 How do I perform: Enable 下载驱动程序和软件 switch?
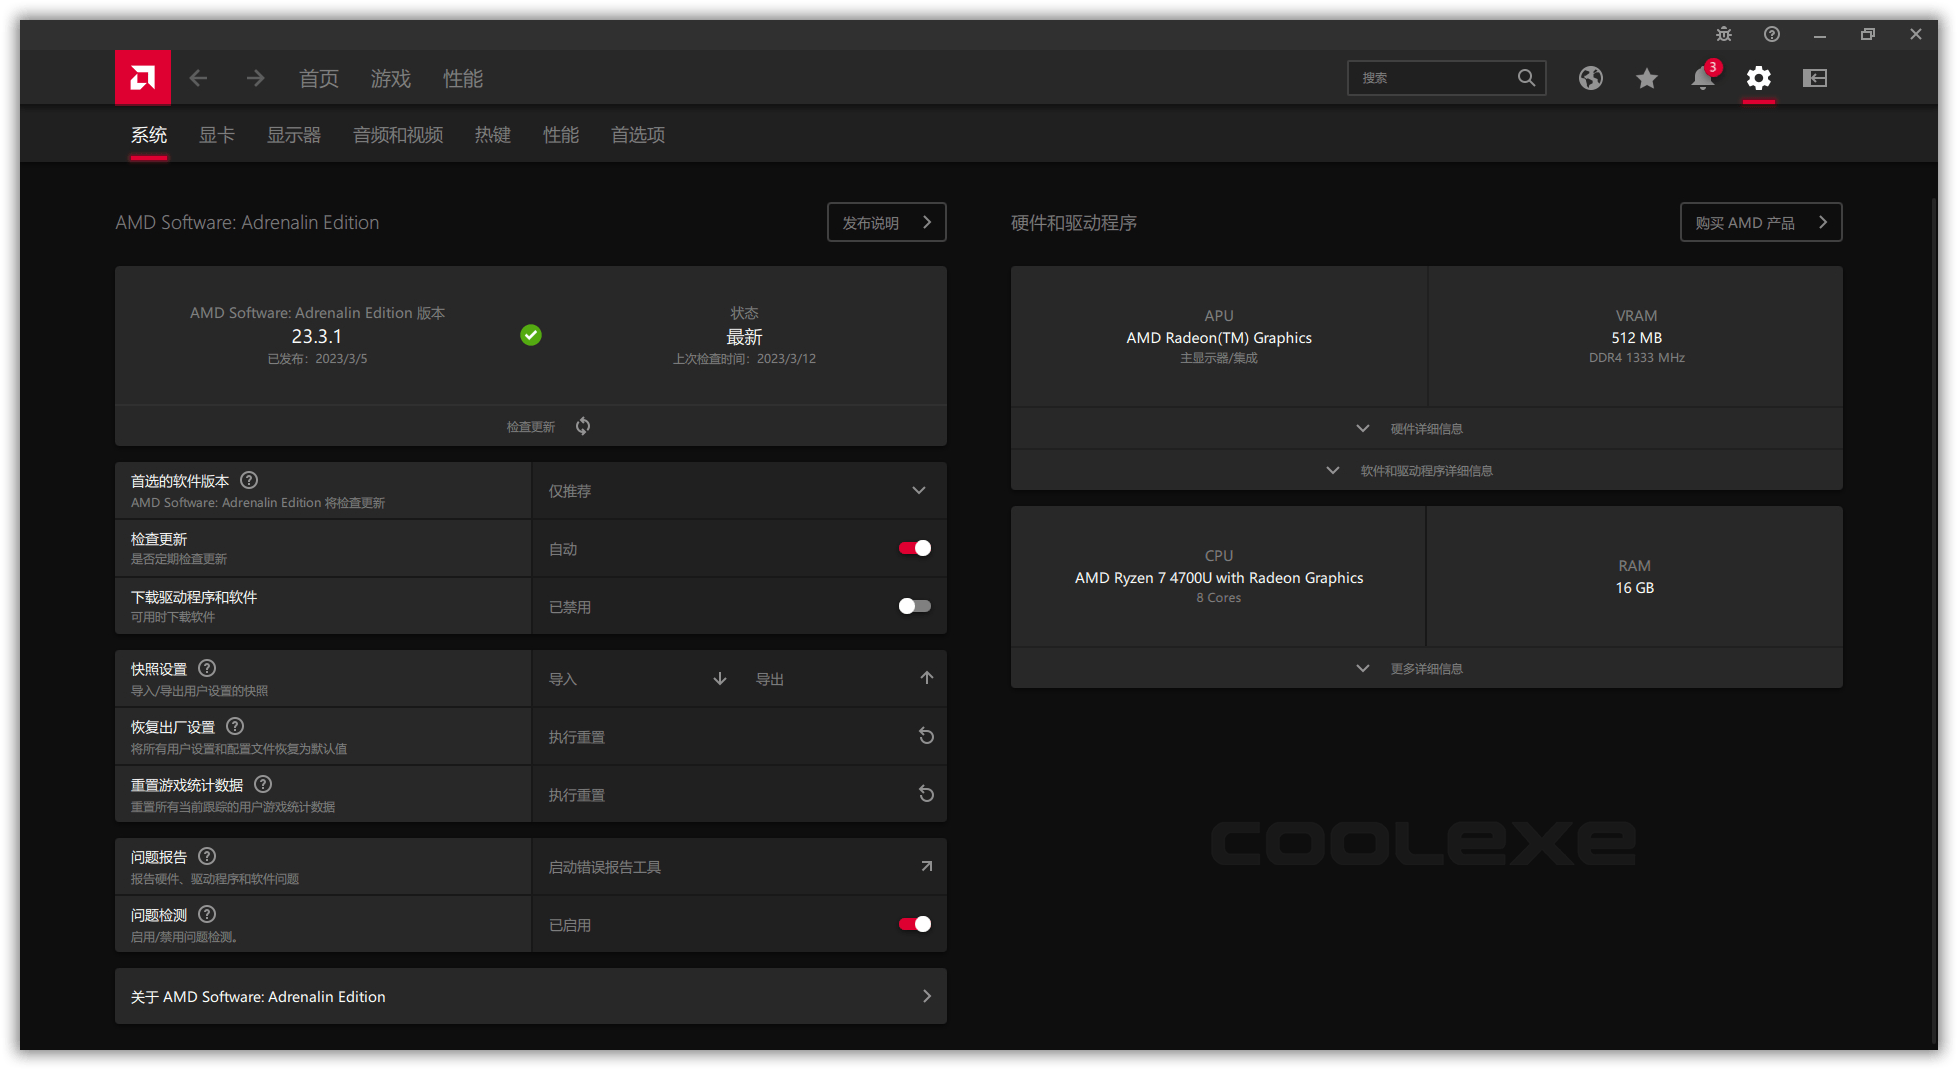click(915, 606)
